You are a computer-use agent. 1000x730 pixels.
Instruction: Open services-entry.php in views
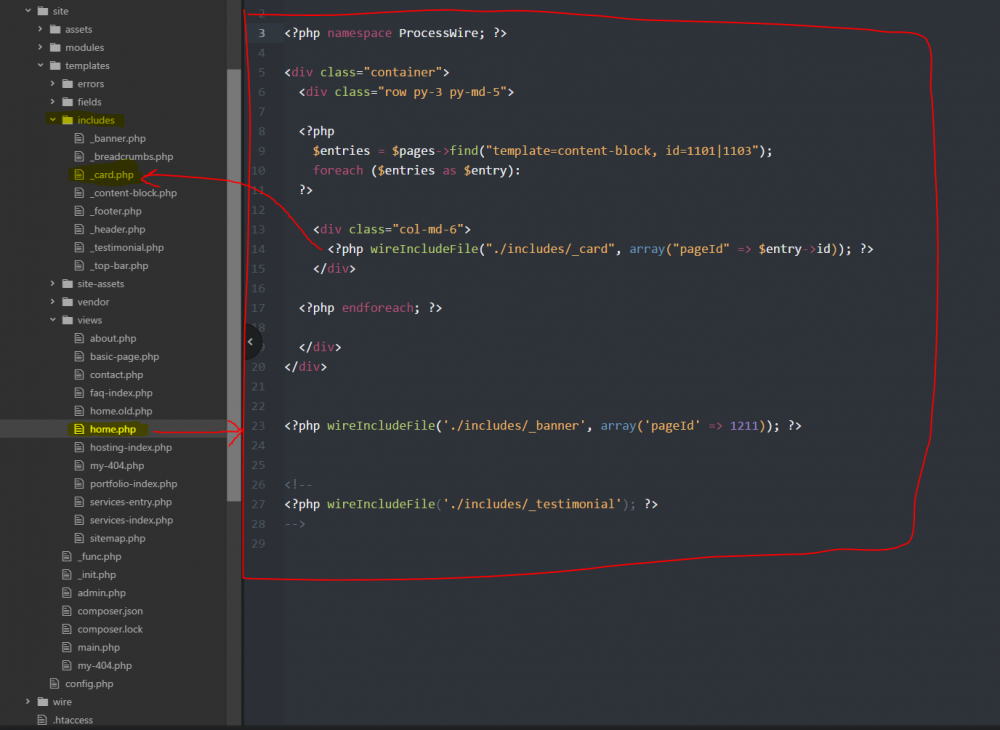130,502
